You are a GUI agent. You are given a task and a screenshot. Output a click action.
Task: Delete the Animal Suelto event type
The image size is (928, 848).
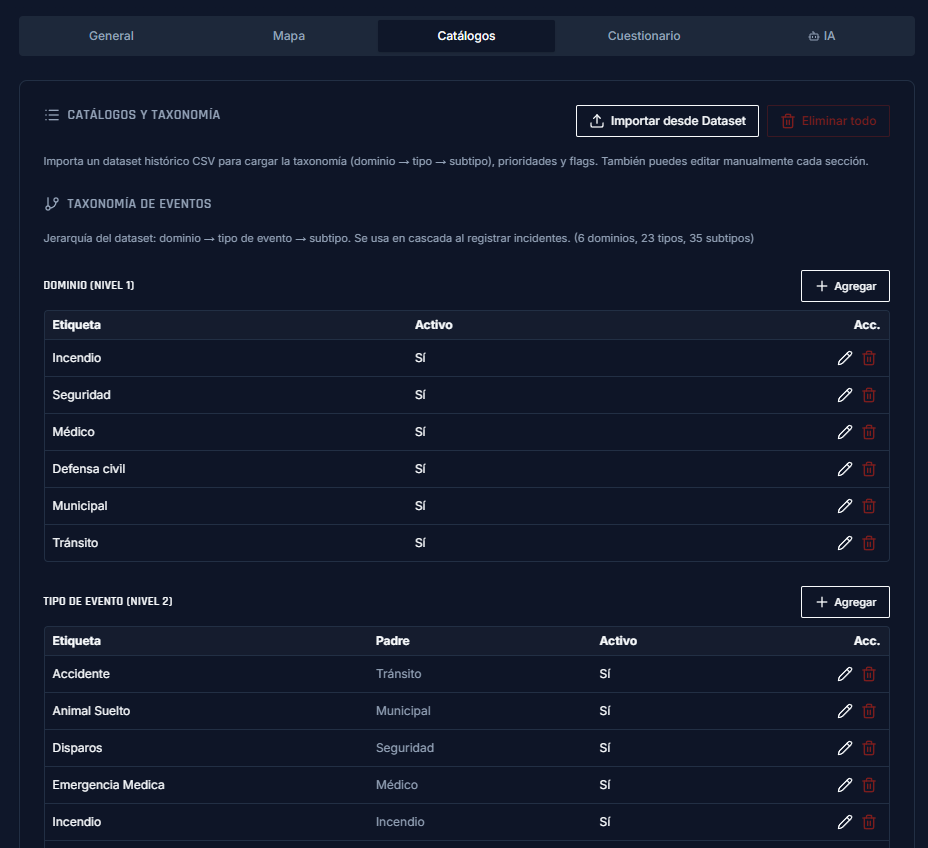[869, 711]
